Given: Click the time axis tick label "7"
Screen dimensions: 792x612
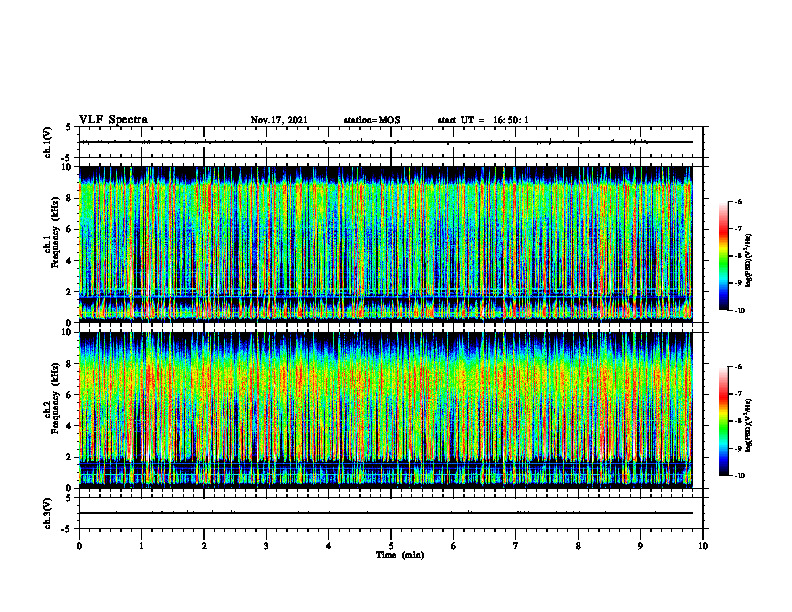Looking at the screenshot, I should click(x=516, y=546).
